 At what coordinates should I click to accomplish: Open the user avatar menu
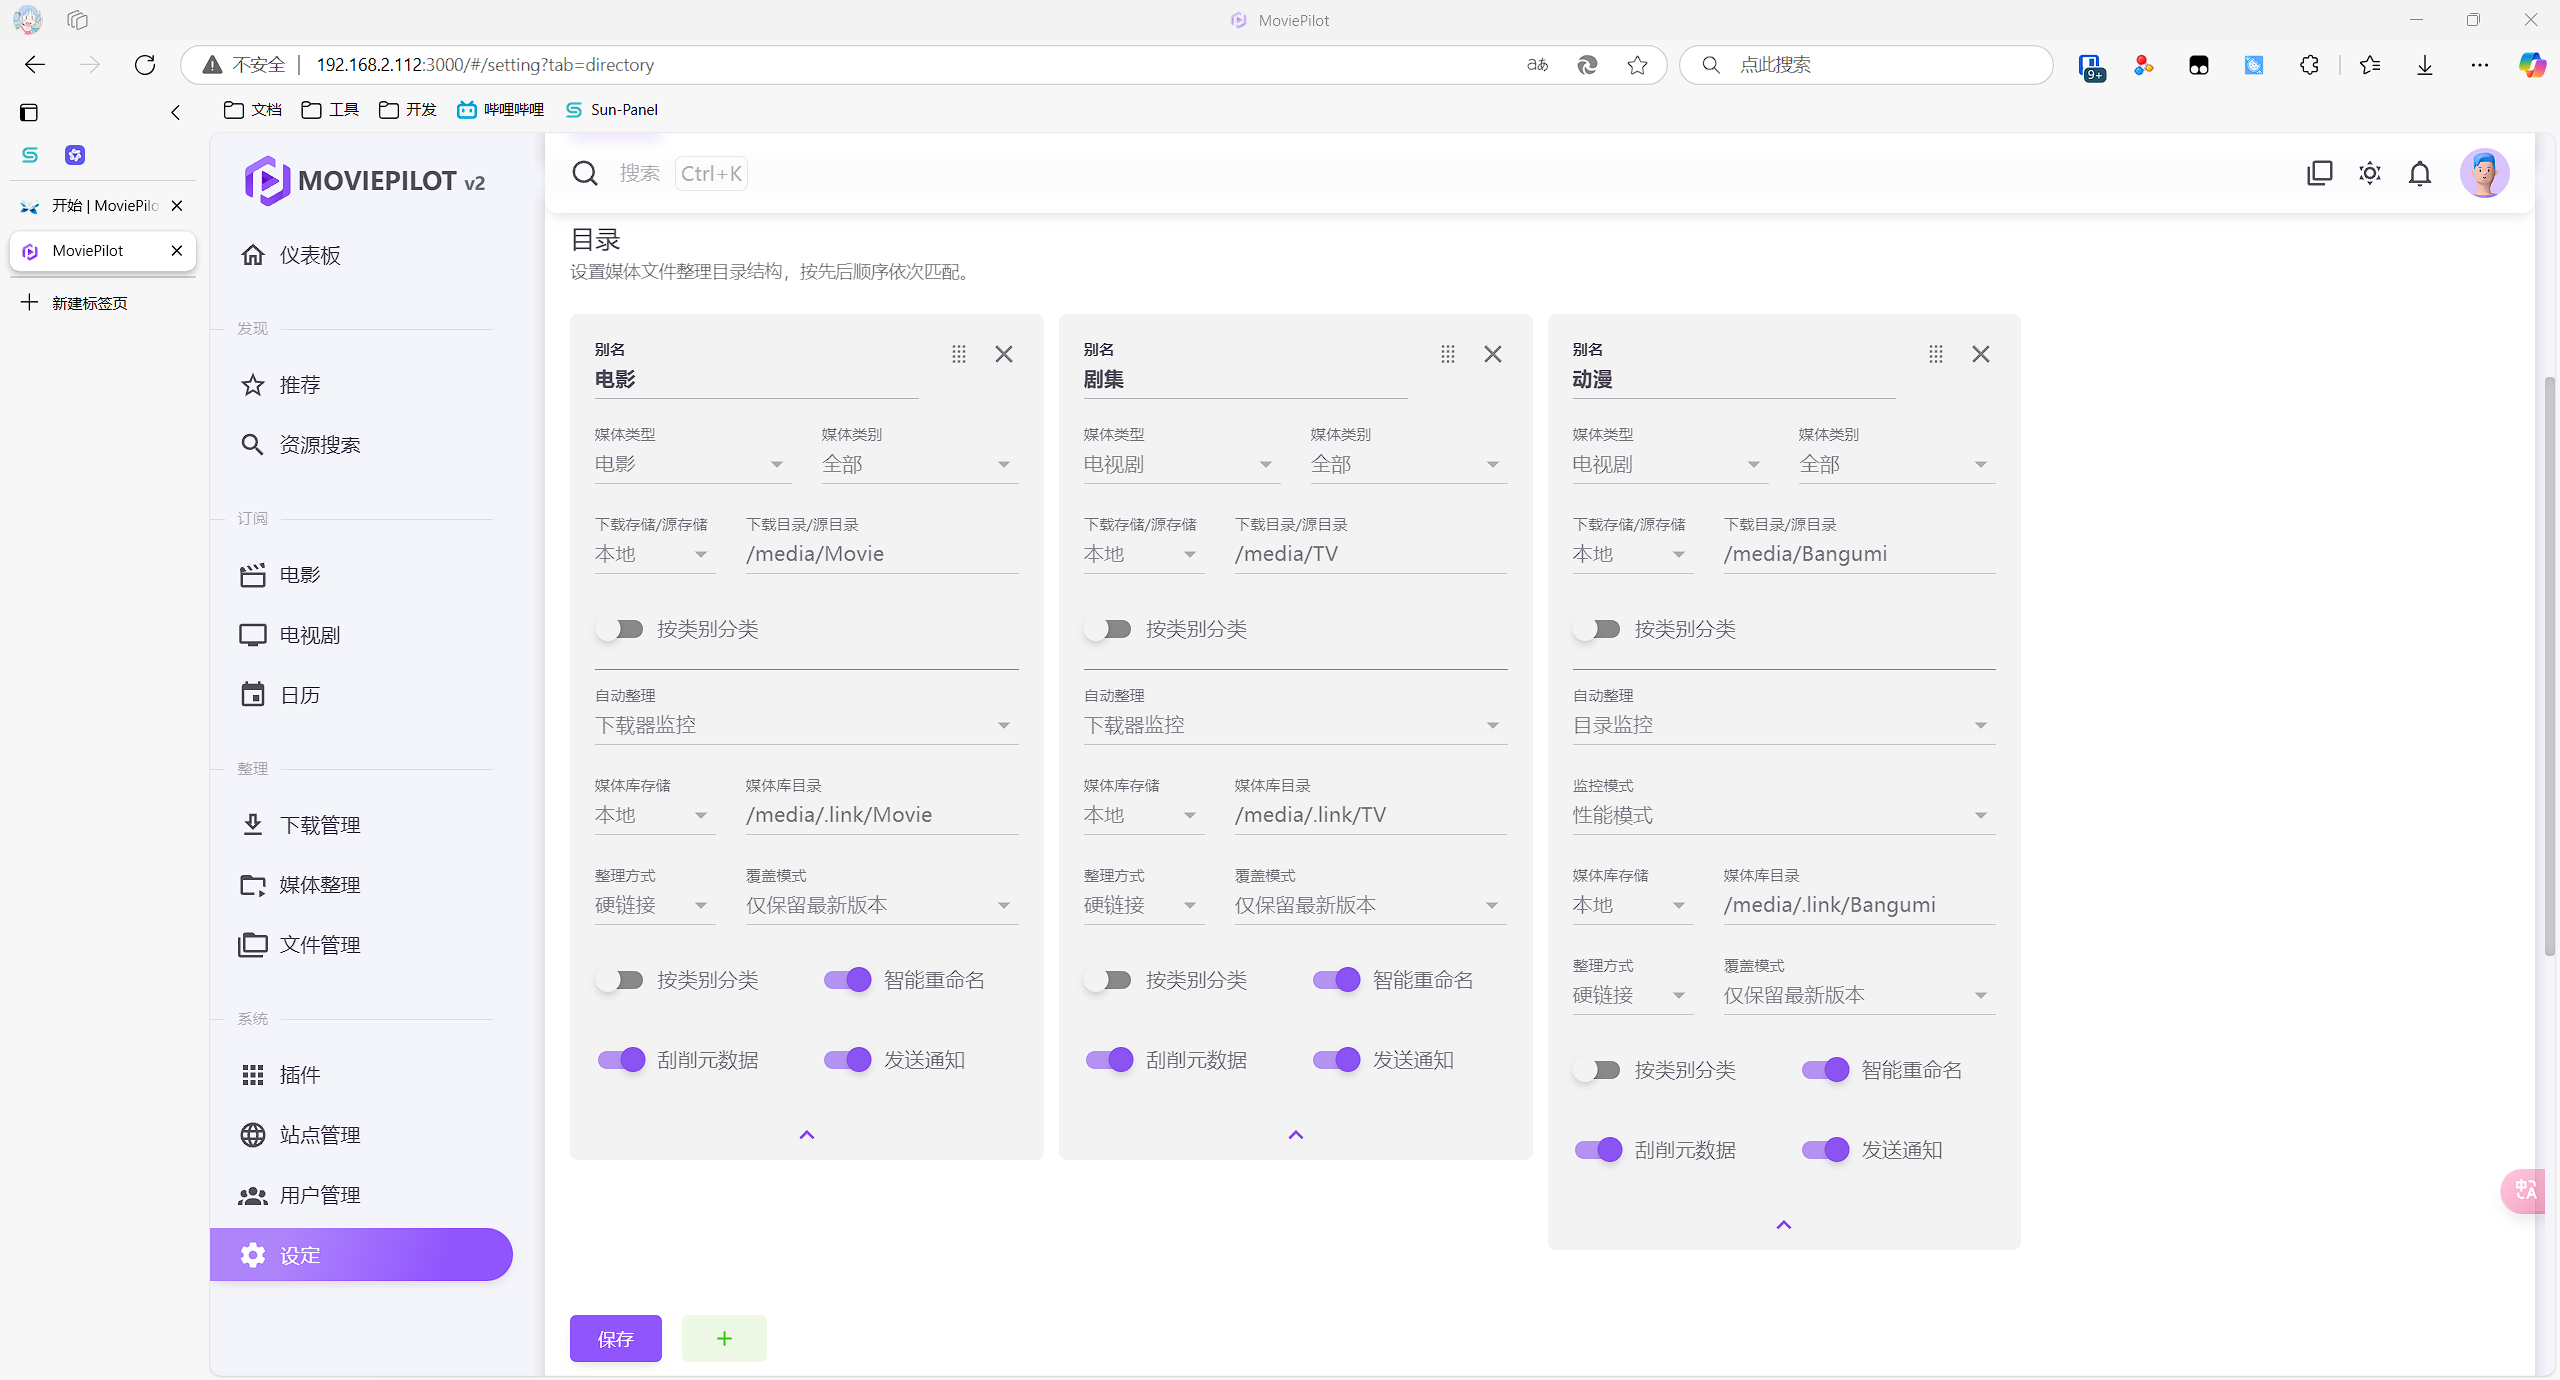tap(2485, 173)
